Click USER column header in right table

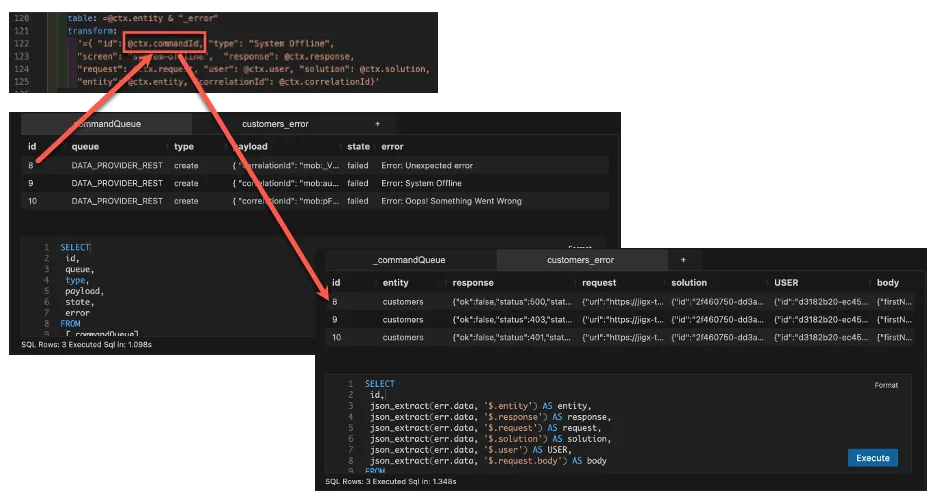coord(786,283)
